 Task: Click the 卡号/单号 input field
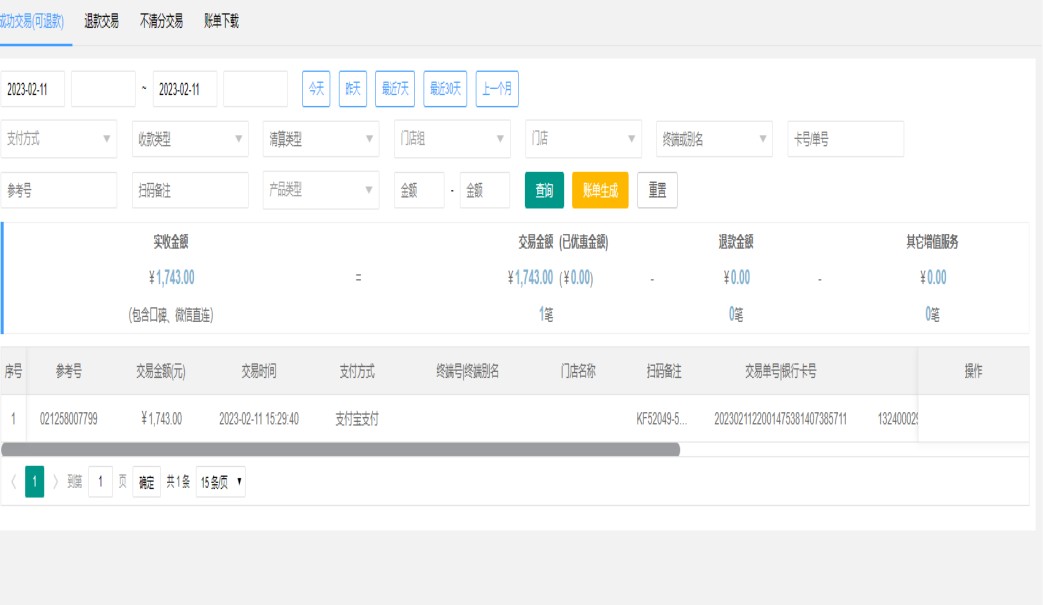pos(846,139)
